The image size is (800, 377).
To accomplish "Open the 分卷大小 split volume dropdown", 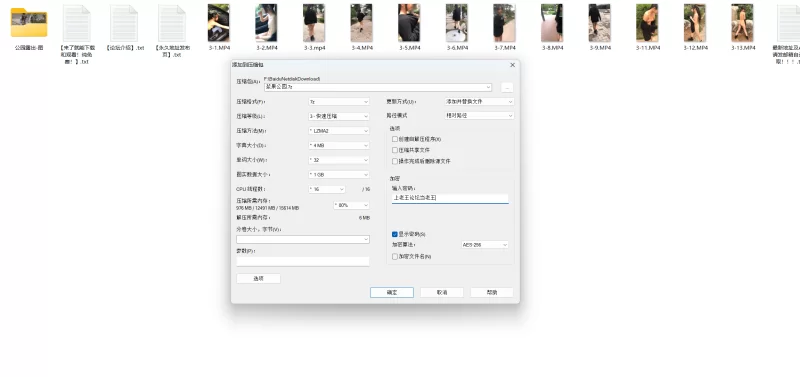I will [303, 239].
